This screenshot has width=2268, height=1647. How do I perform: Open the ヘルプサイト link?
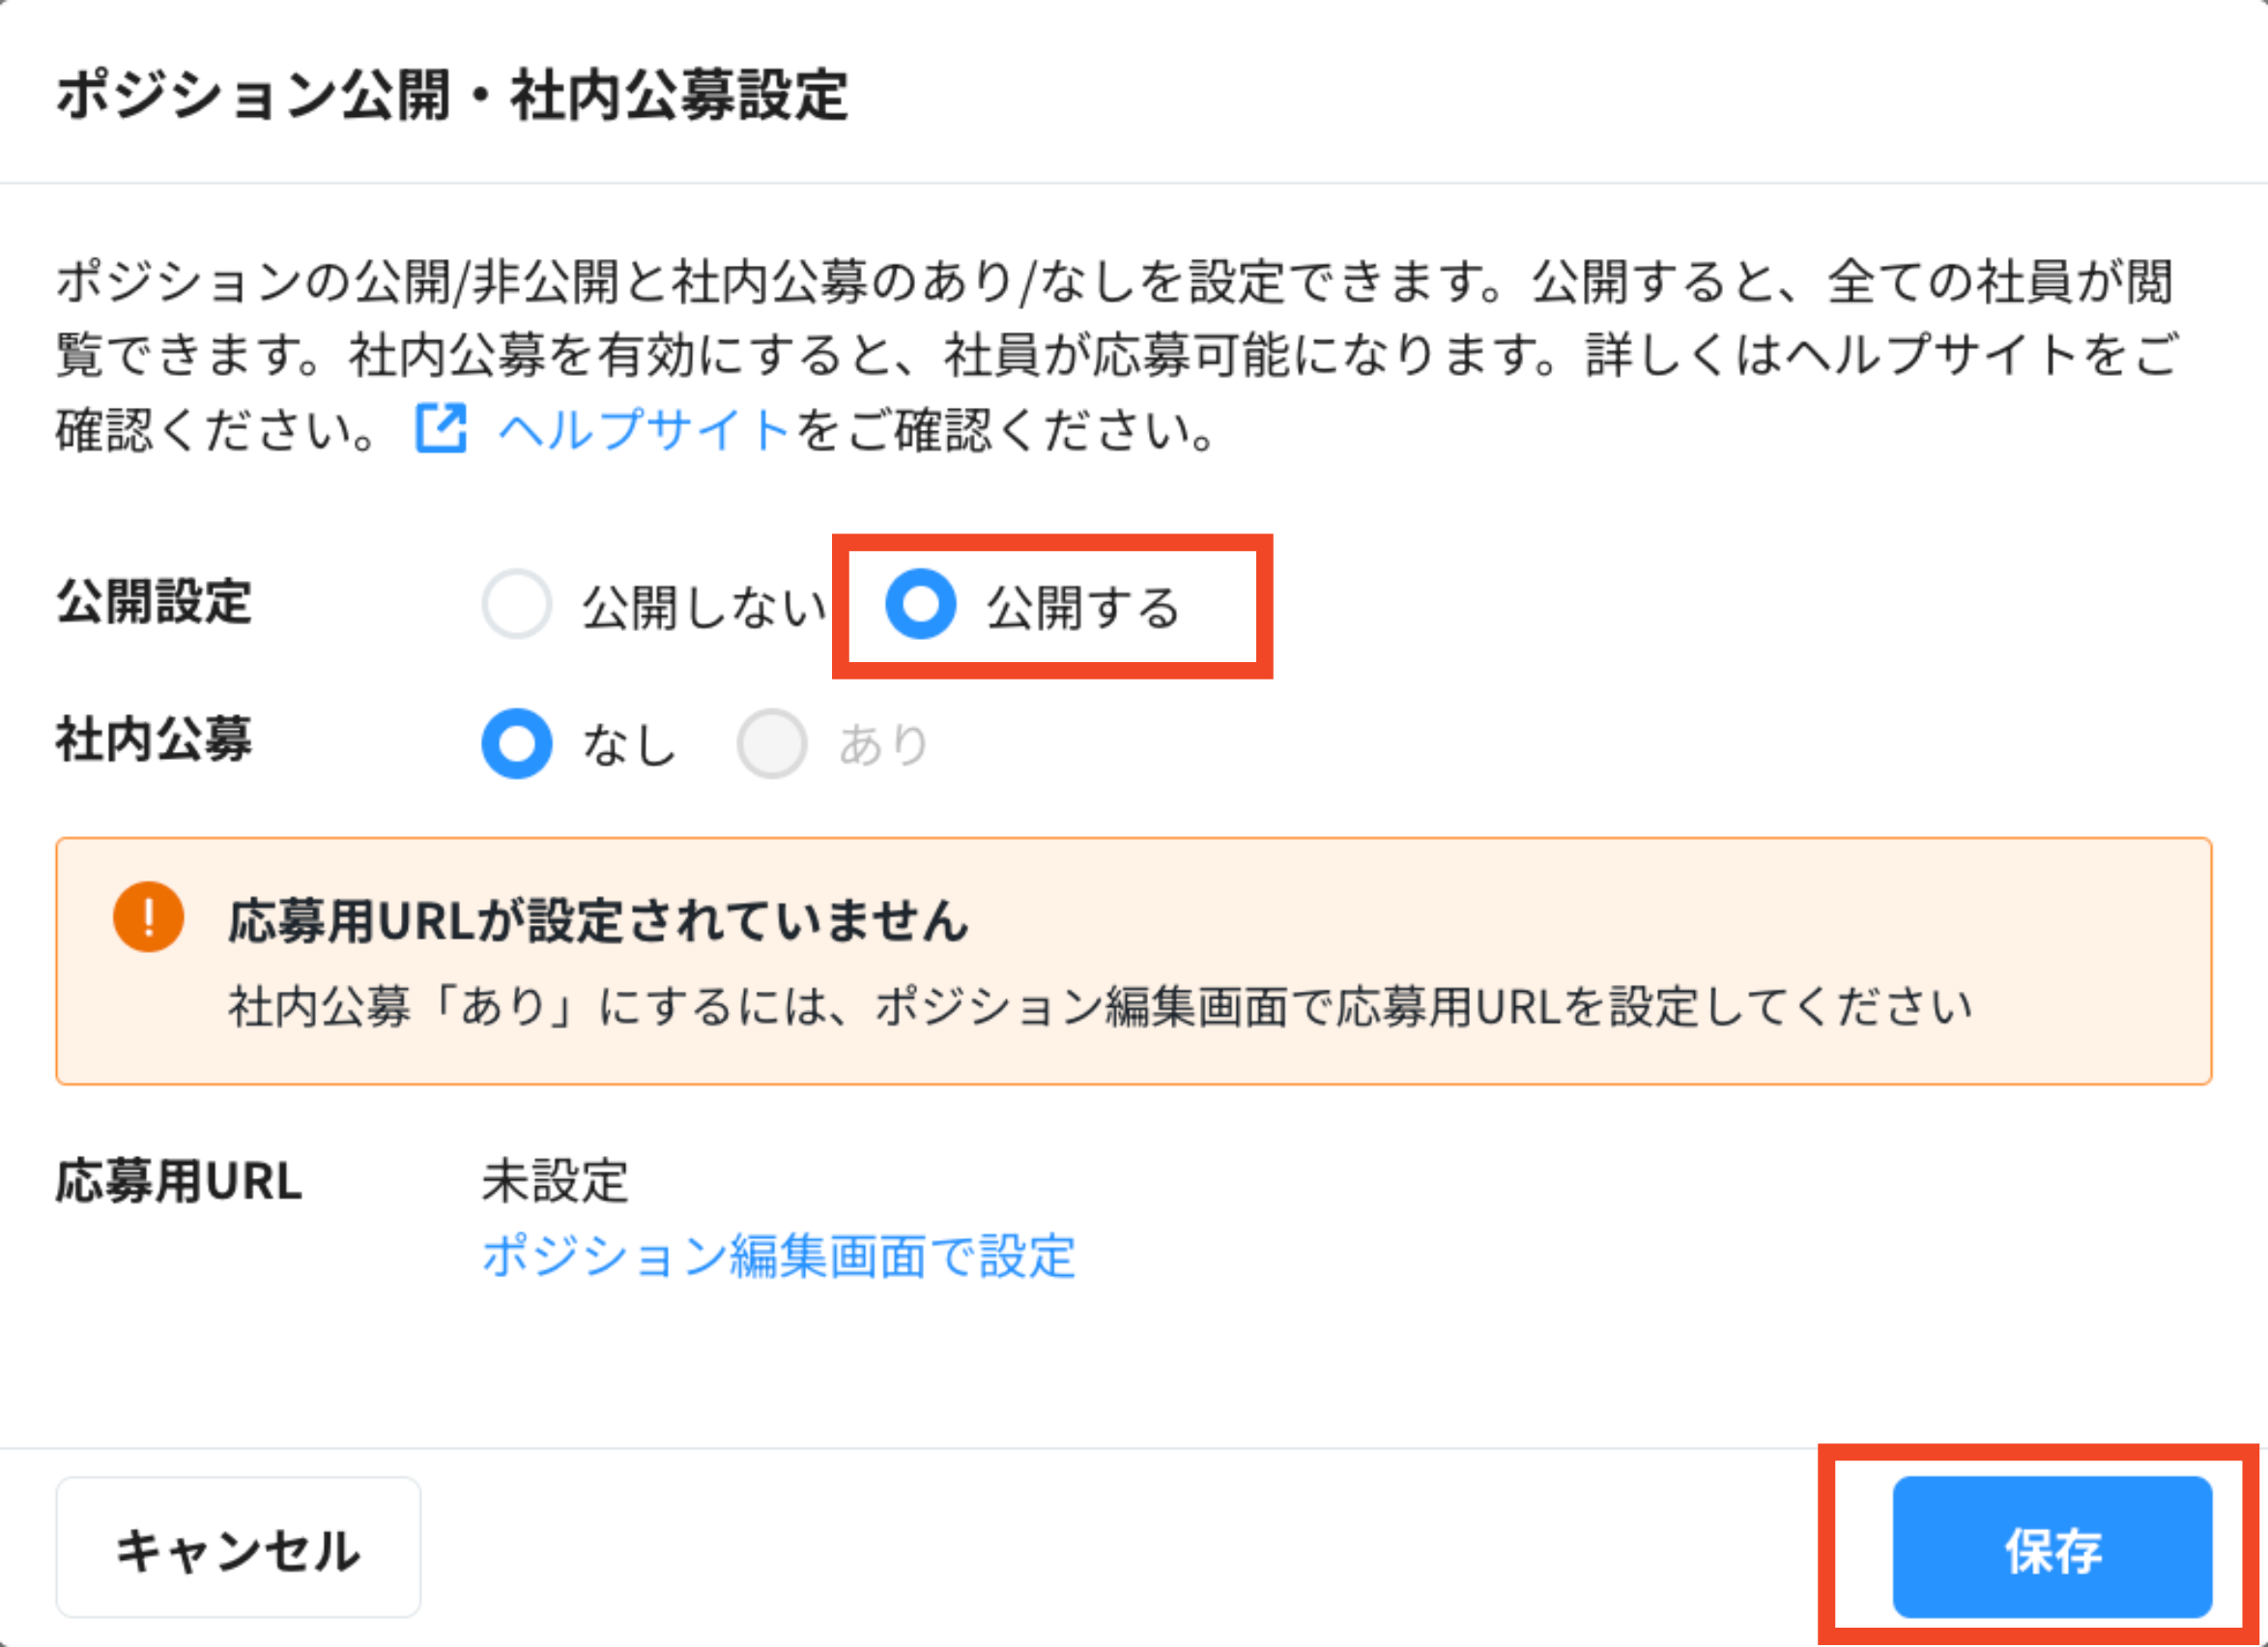(645, 431)
